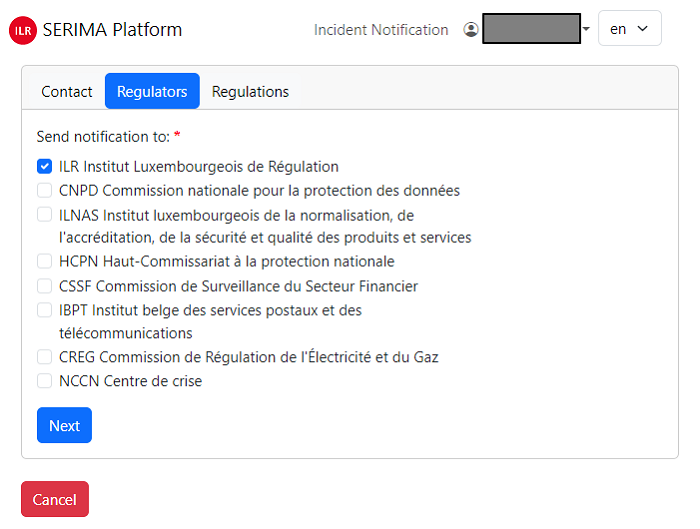The image size is (700, 529).
Task: Open the Regulations tab
Action: pos(250,92)
